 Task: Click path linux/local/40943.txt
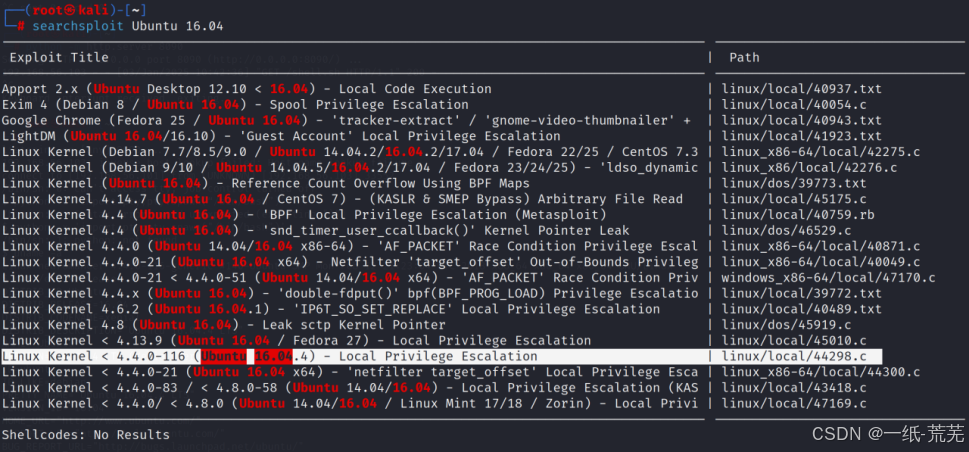point(802,121)
